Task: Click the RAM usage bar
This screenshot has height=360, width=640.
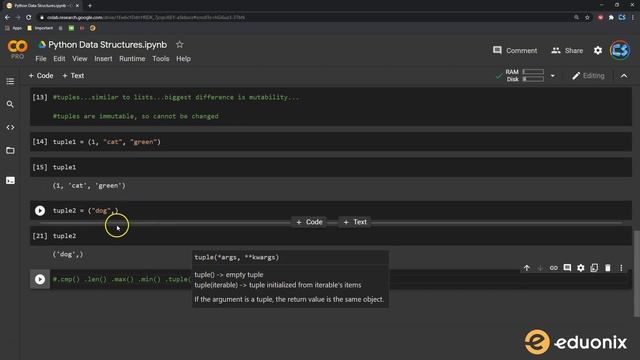Action: (533, 72)
